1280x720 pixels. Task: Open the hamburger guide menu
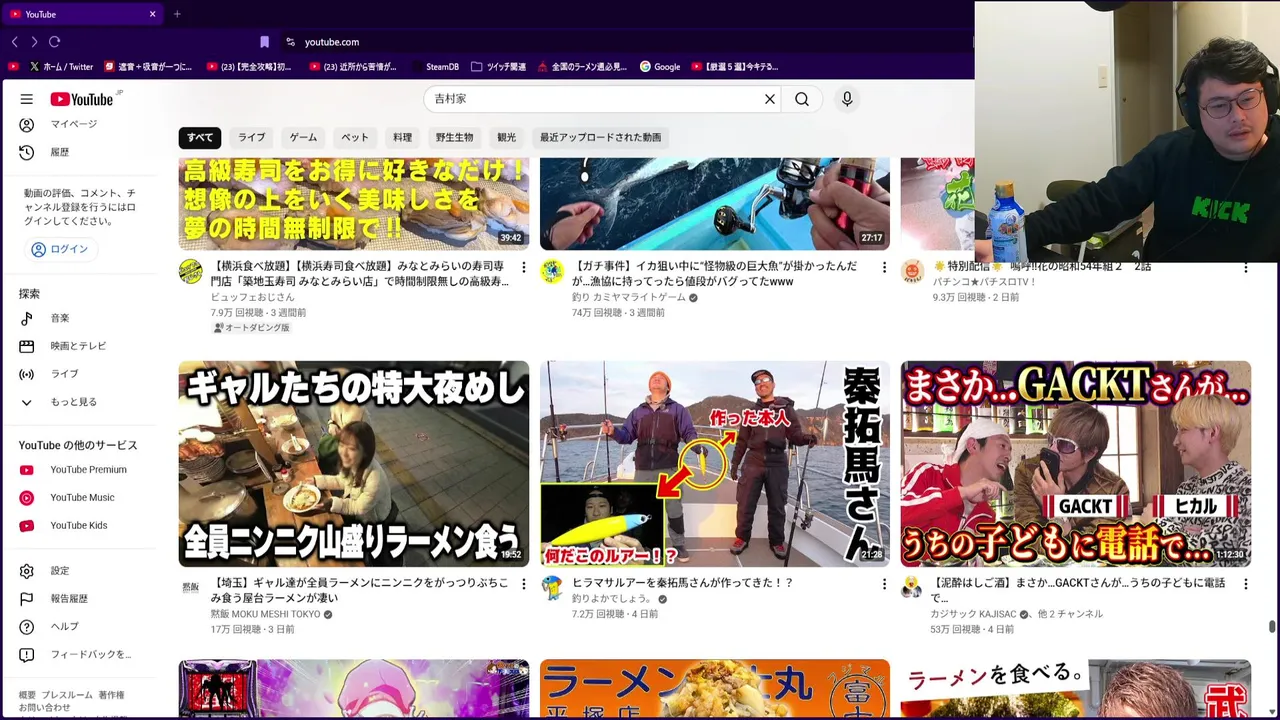point(27,99)
